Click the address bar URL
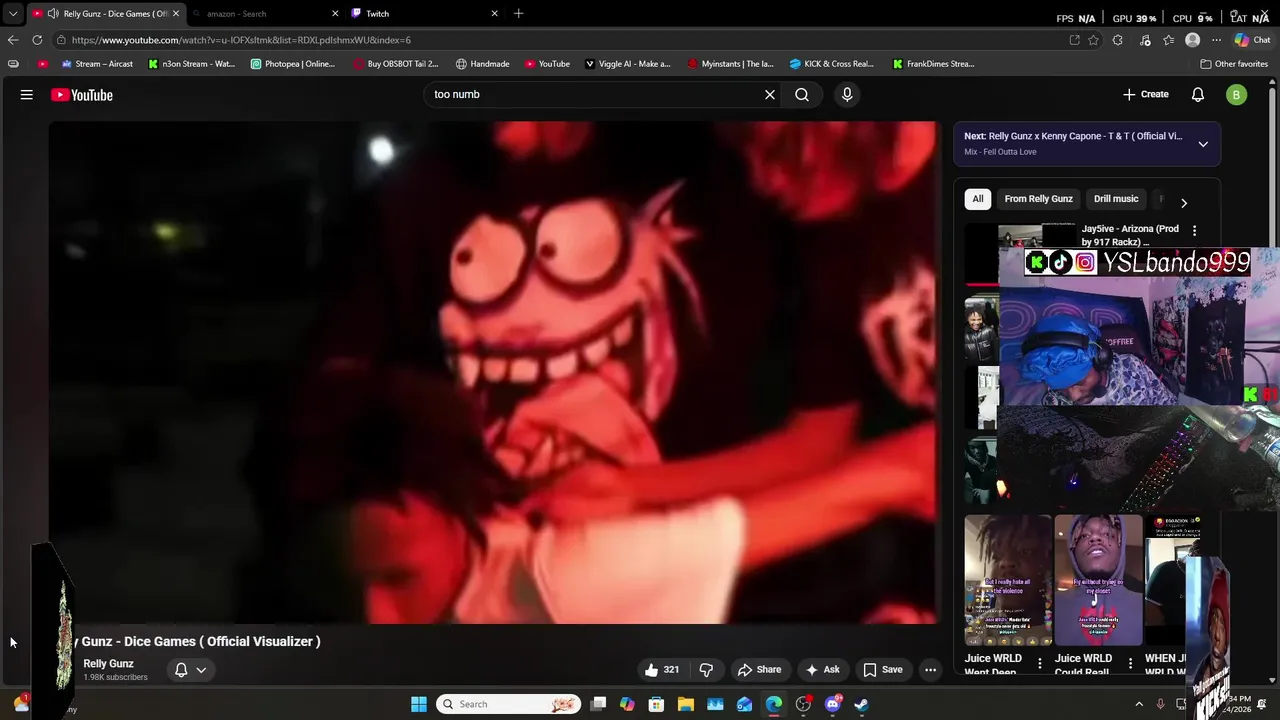The height and width of the screenshot is (720, 1280). pos(241,40)
